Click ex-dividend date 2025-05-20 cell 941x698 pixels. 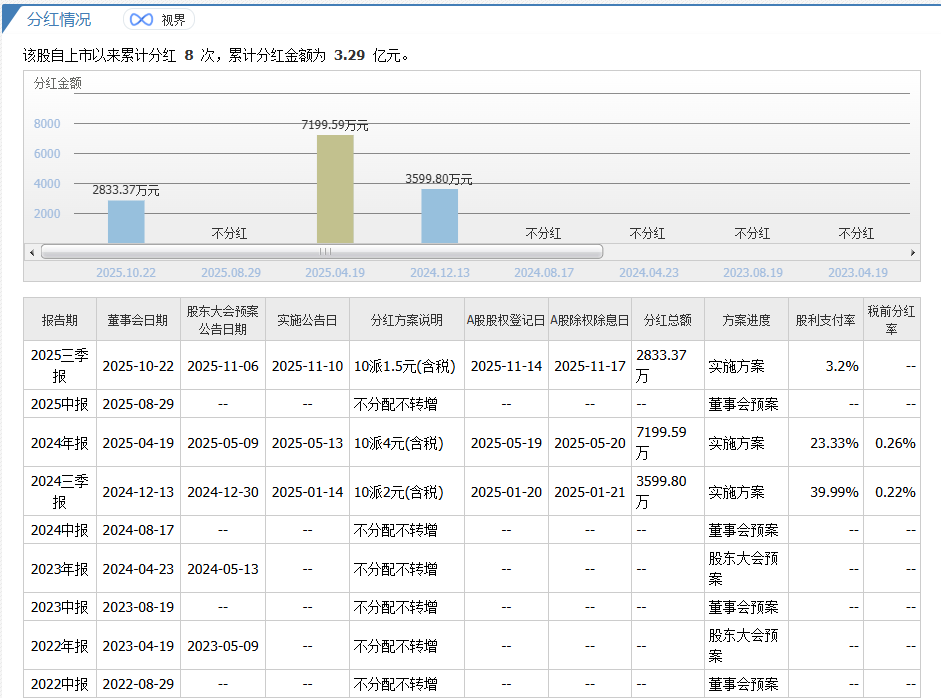point(589,443)
